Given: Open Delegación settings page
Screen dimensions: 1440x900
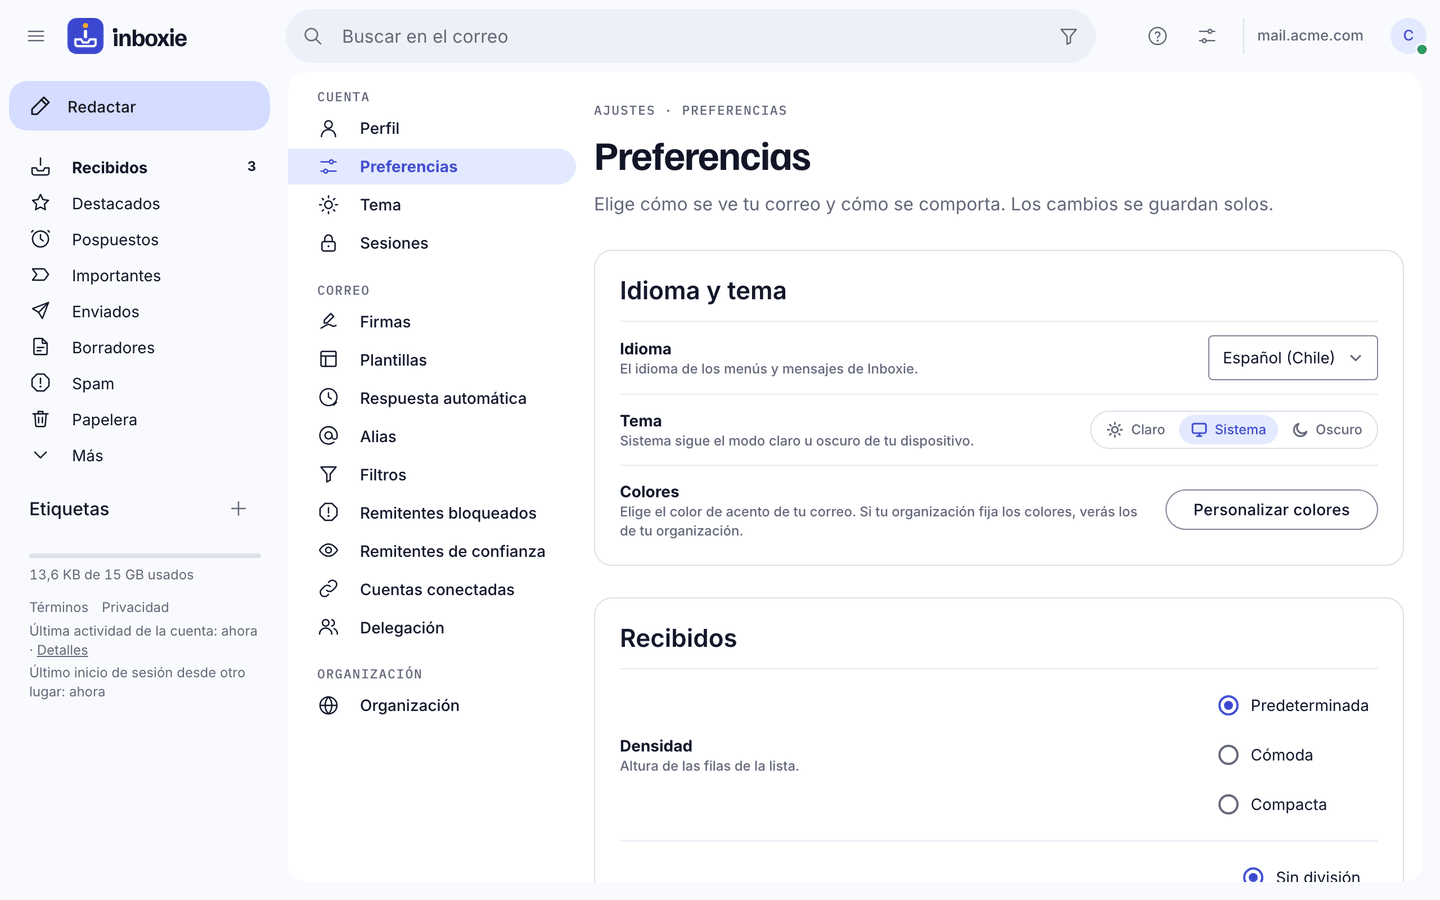Looking at the screenshot, I should 432,628.
